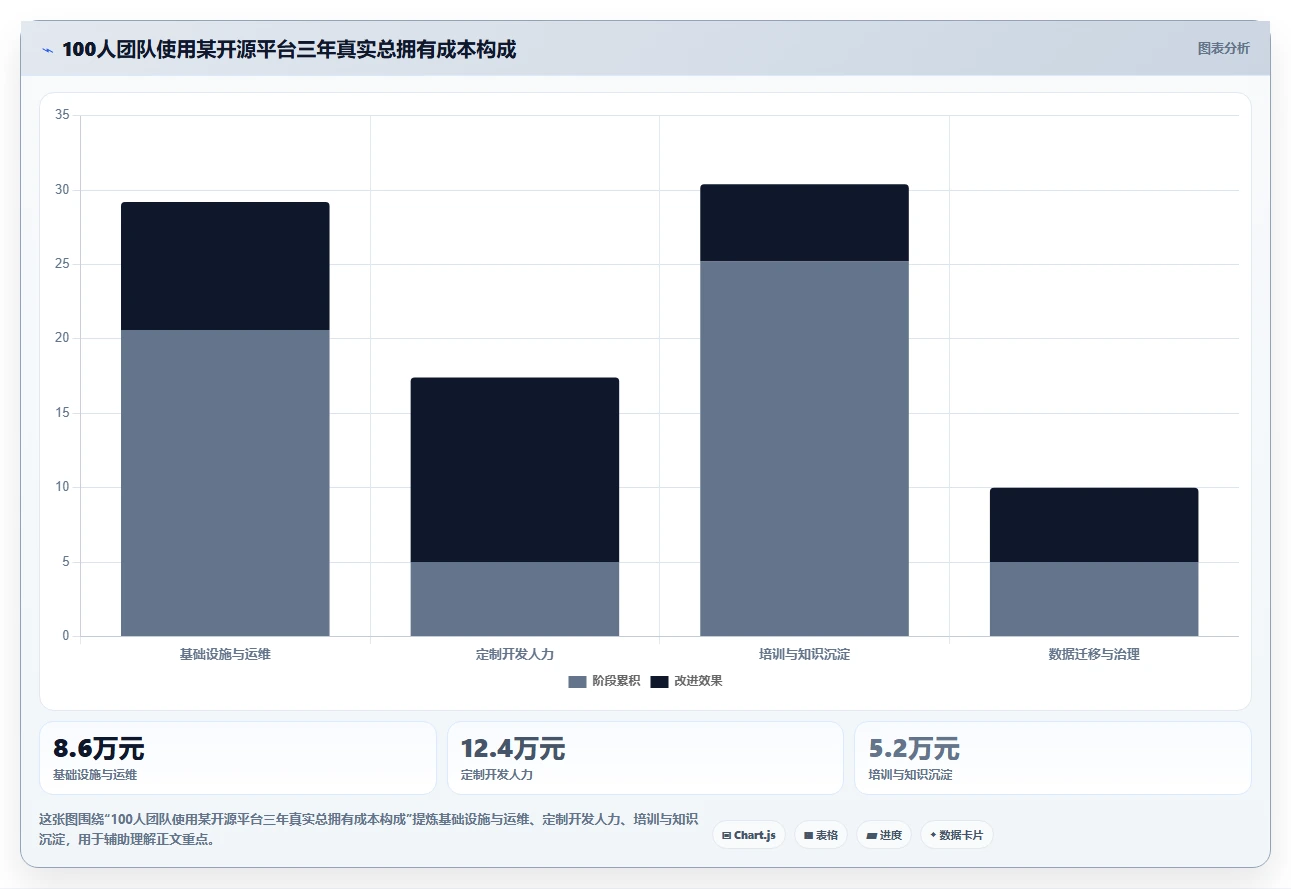Toggle the 阶段累积 legend entry
This screenshot has width=1291, height=889.
(x=604, y=681)
